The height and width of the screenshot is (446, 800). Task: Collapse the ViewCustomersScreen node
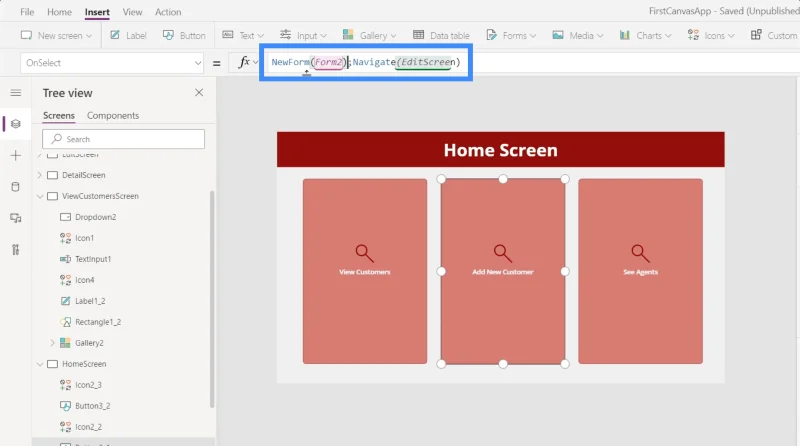click(40, 196)
